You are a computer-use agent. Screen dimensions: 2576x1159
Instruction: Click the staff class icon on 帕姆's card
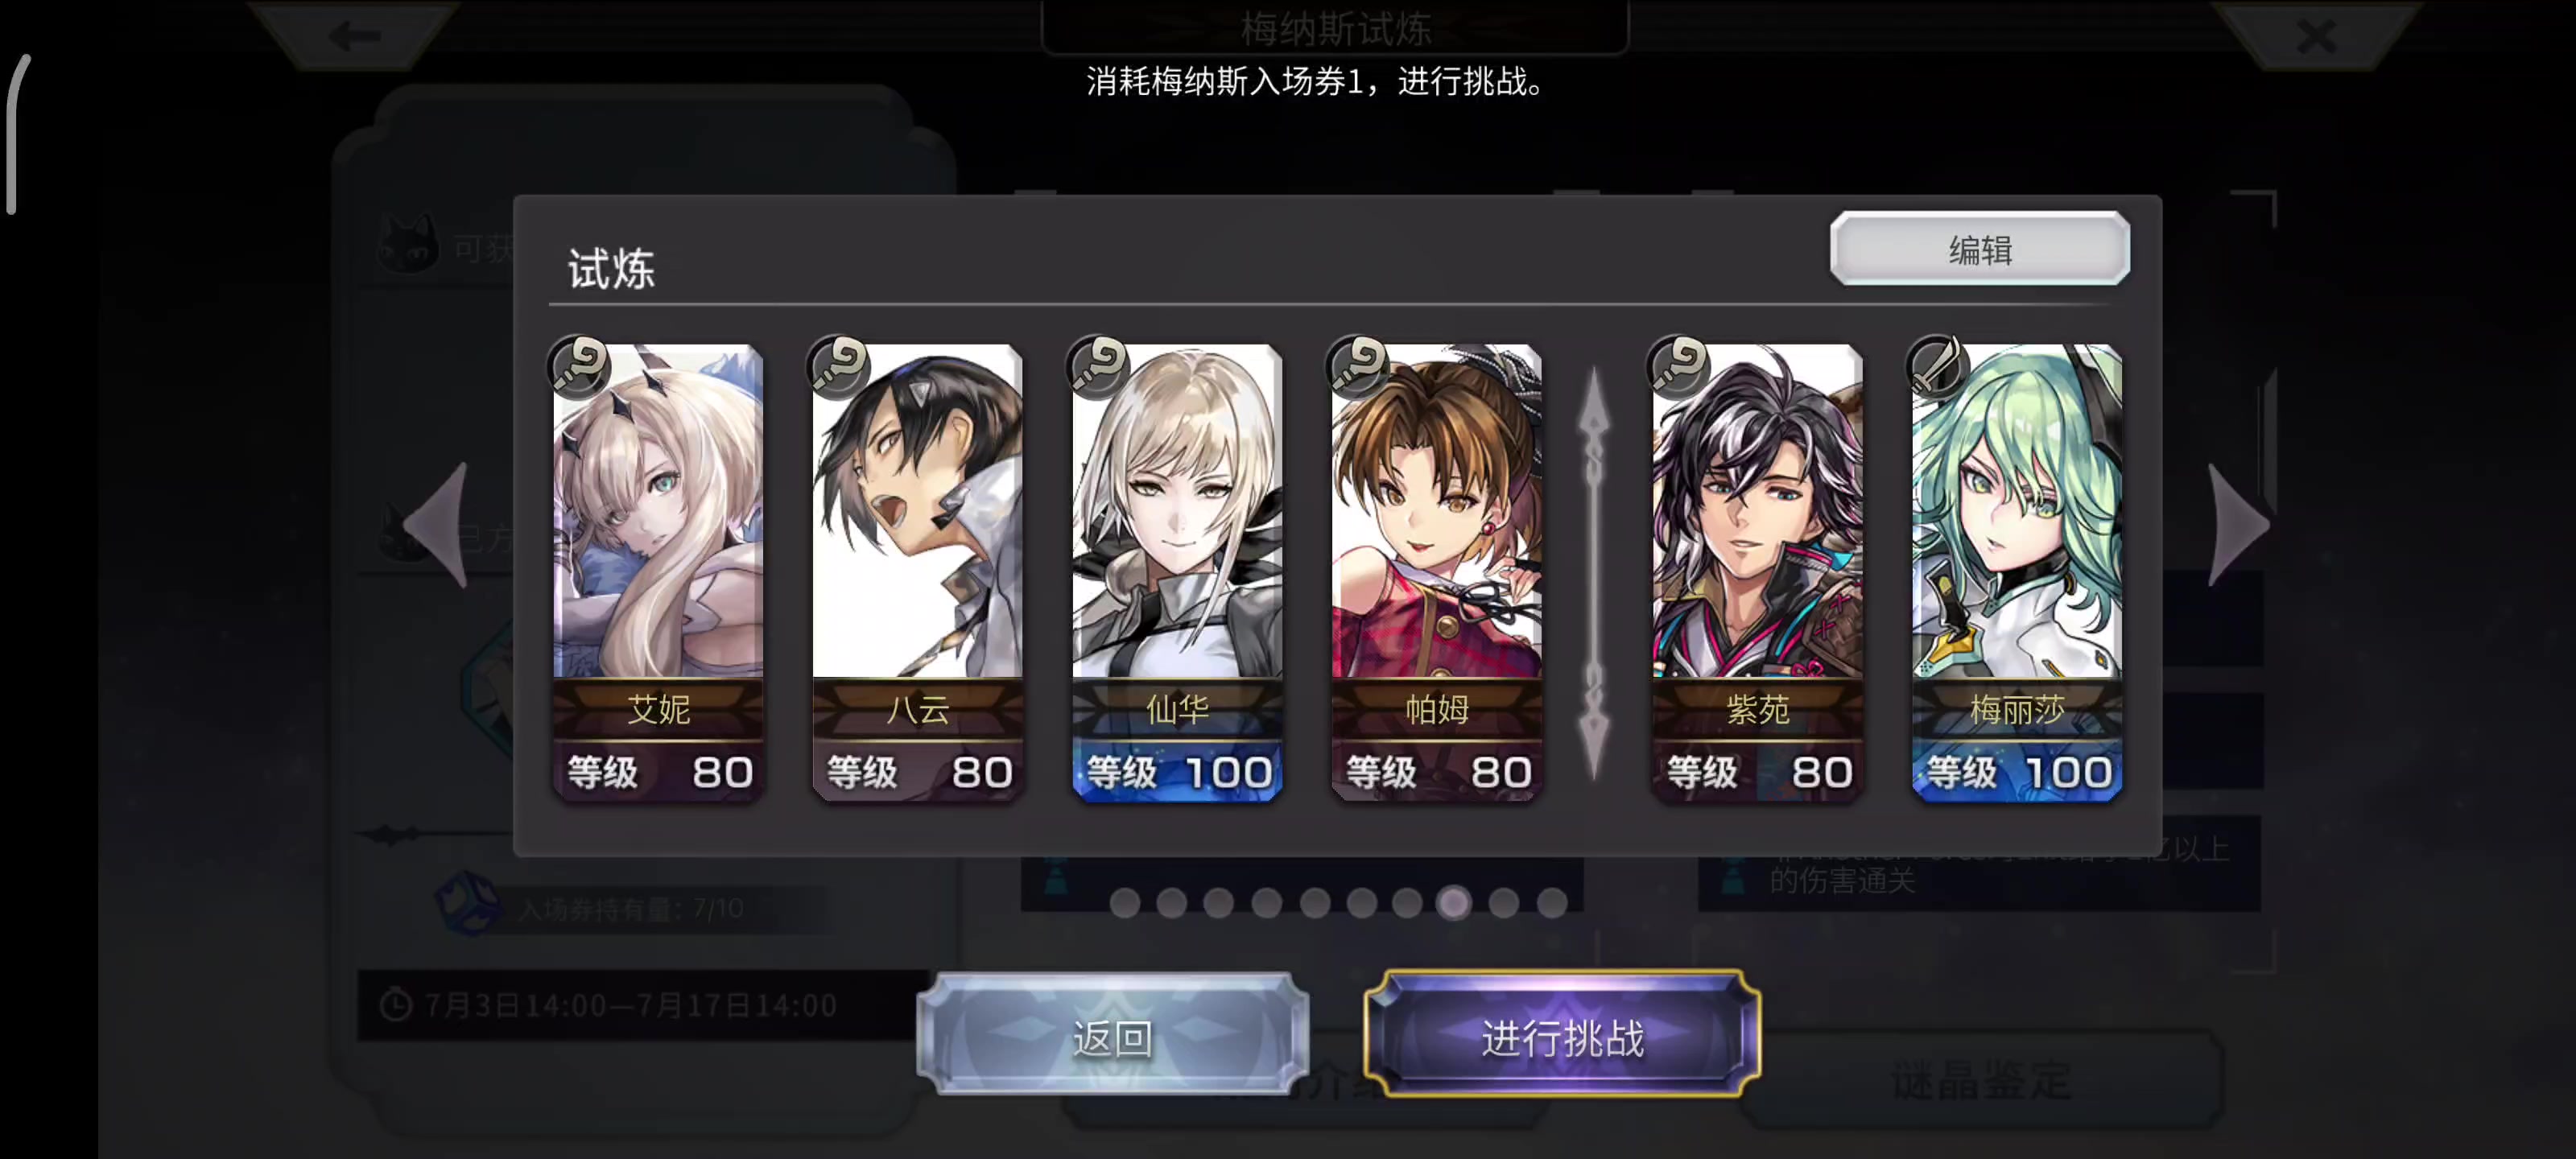(1358, 366)
